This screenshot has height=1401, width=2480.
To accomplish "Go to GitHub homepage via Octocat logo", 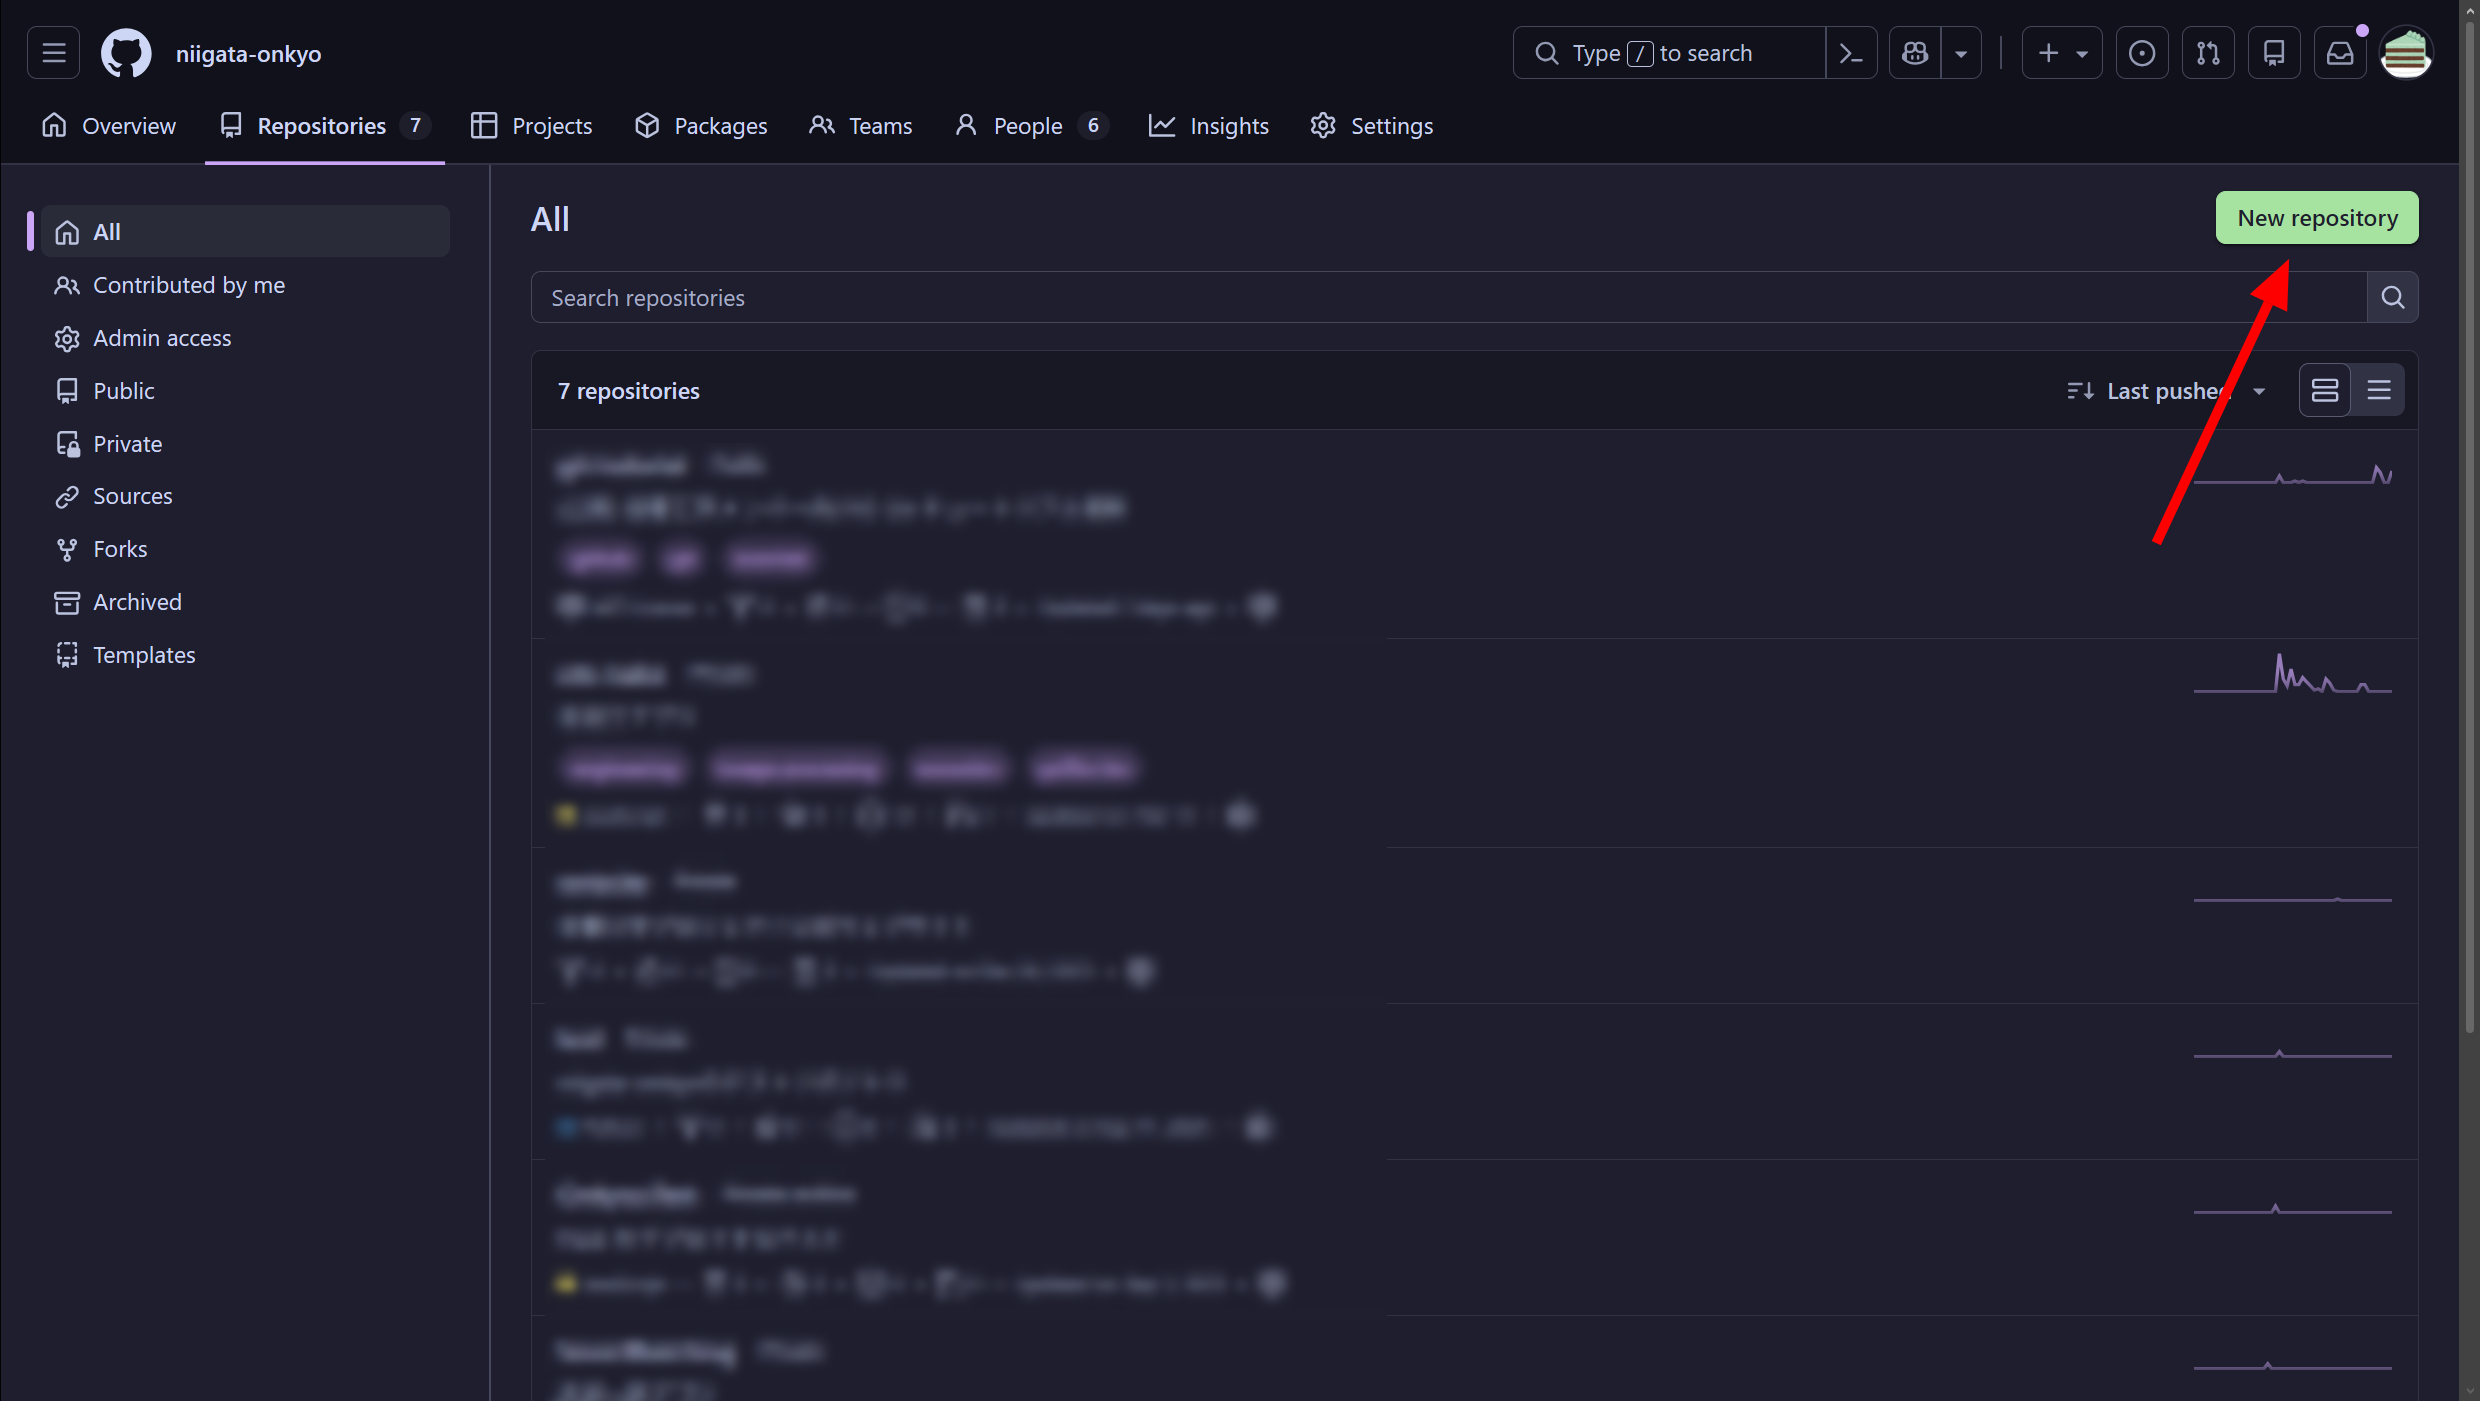I will pyautogui.click(x=126, y=53).
